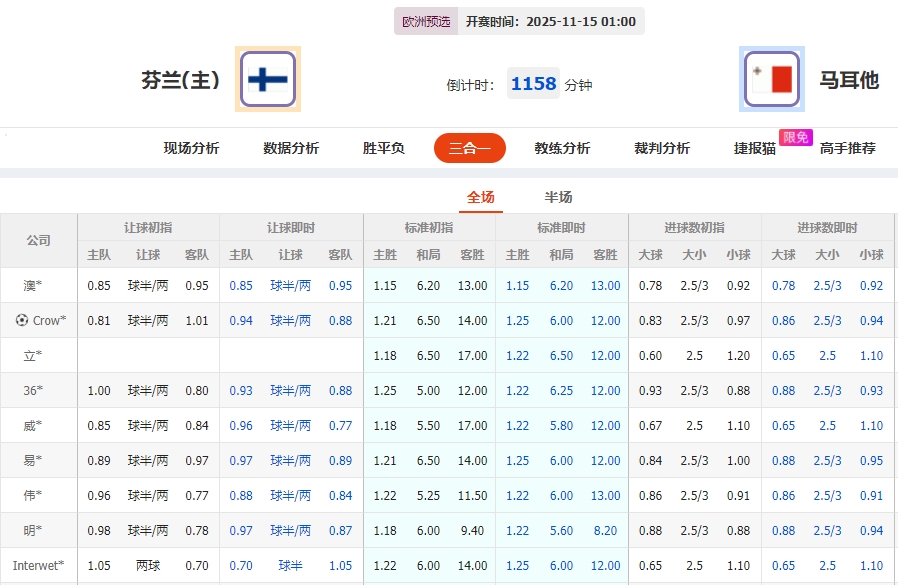Click the pink 限免 badge on 捷报猫
The height and width of the screenshot is (585, 898).
pyautogui.click(x=795, y=138)
